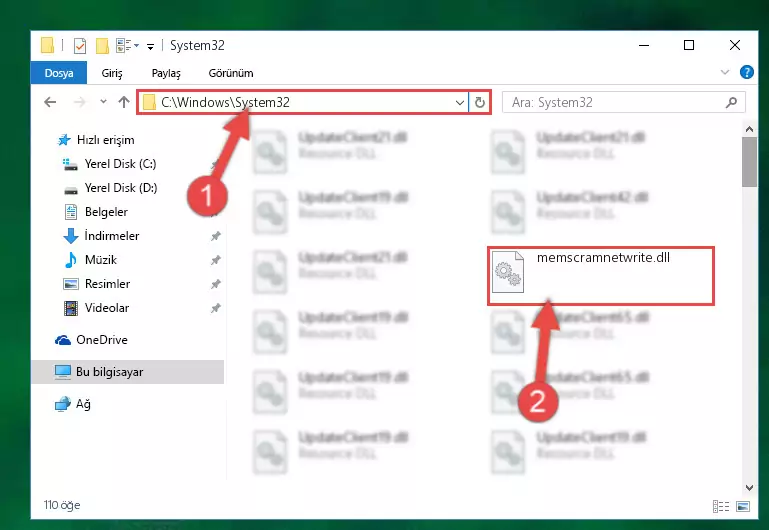
Task: Click the vertical scrollbar thumb
Action: point(749,162)
